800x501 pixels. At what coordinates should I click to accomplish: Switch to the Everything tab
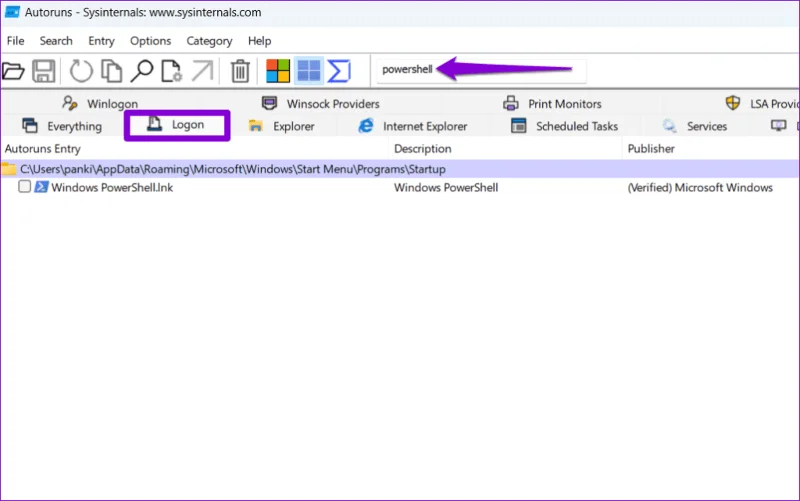62,126
